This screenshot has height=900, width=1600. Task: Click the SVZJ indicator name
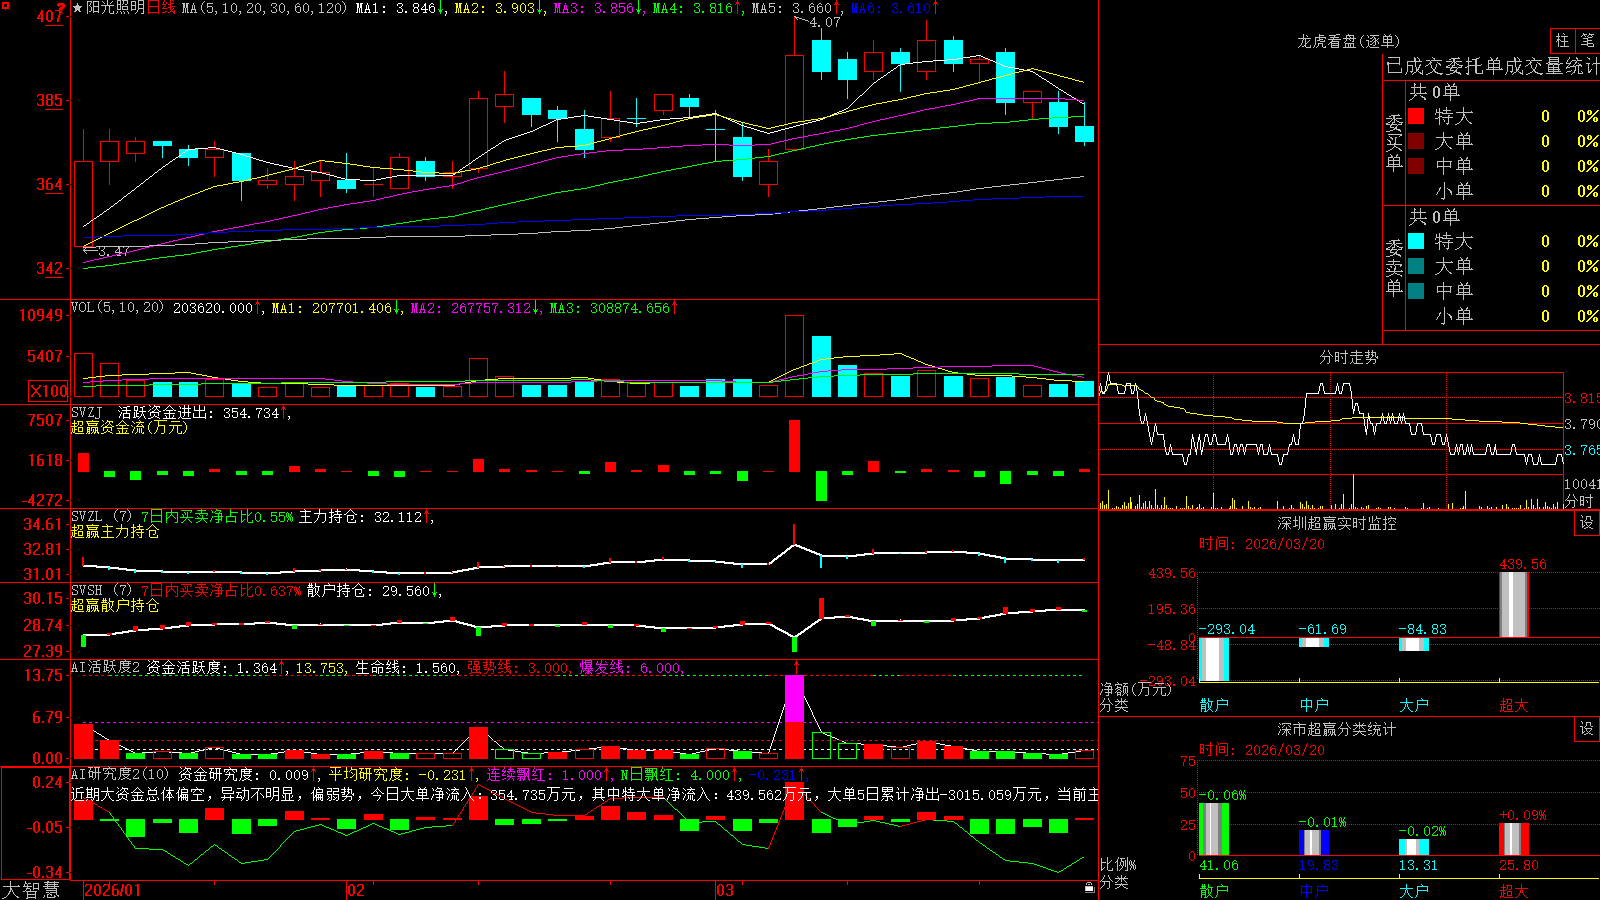tap(87, 412)
